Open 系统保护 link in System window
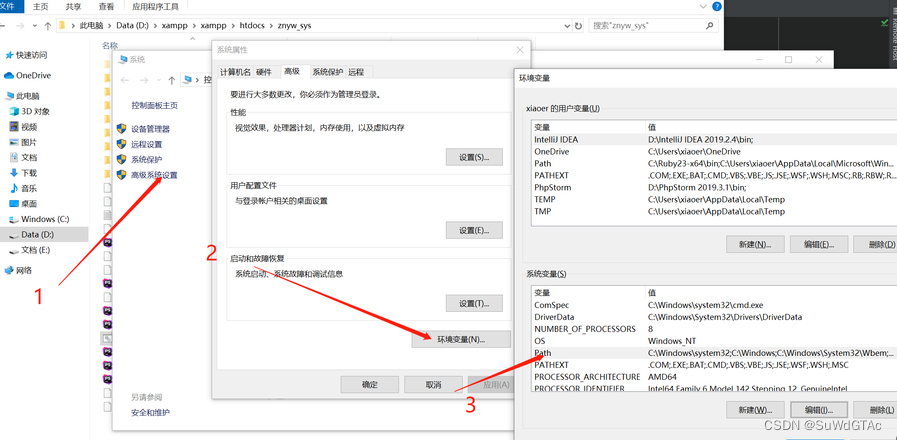The image size is (897, 440). pyautogui.click(x=146, y=160)
